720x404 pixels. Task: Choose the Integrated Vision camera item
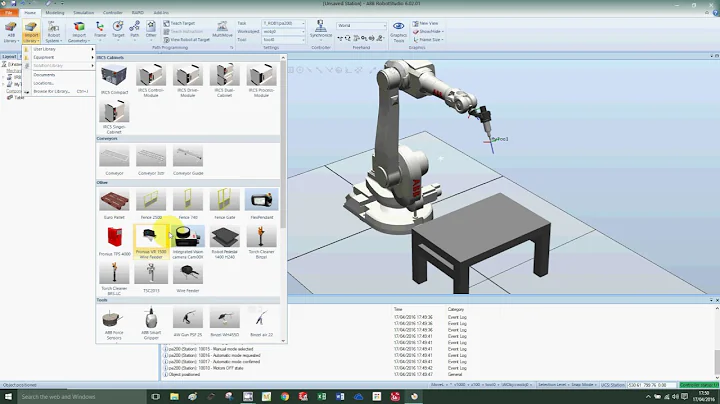pyautogui.click(x=188, y=242)
